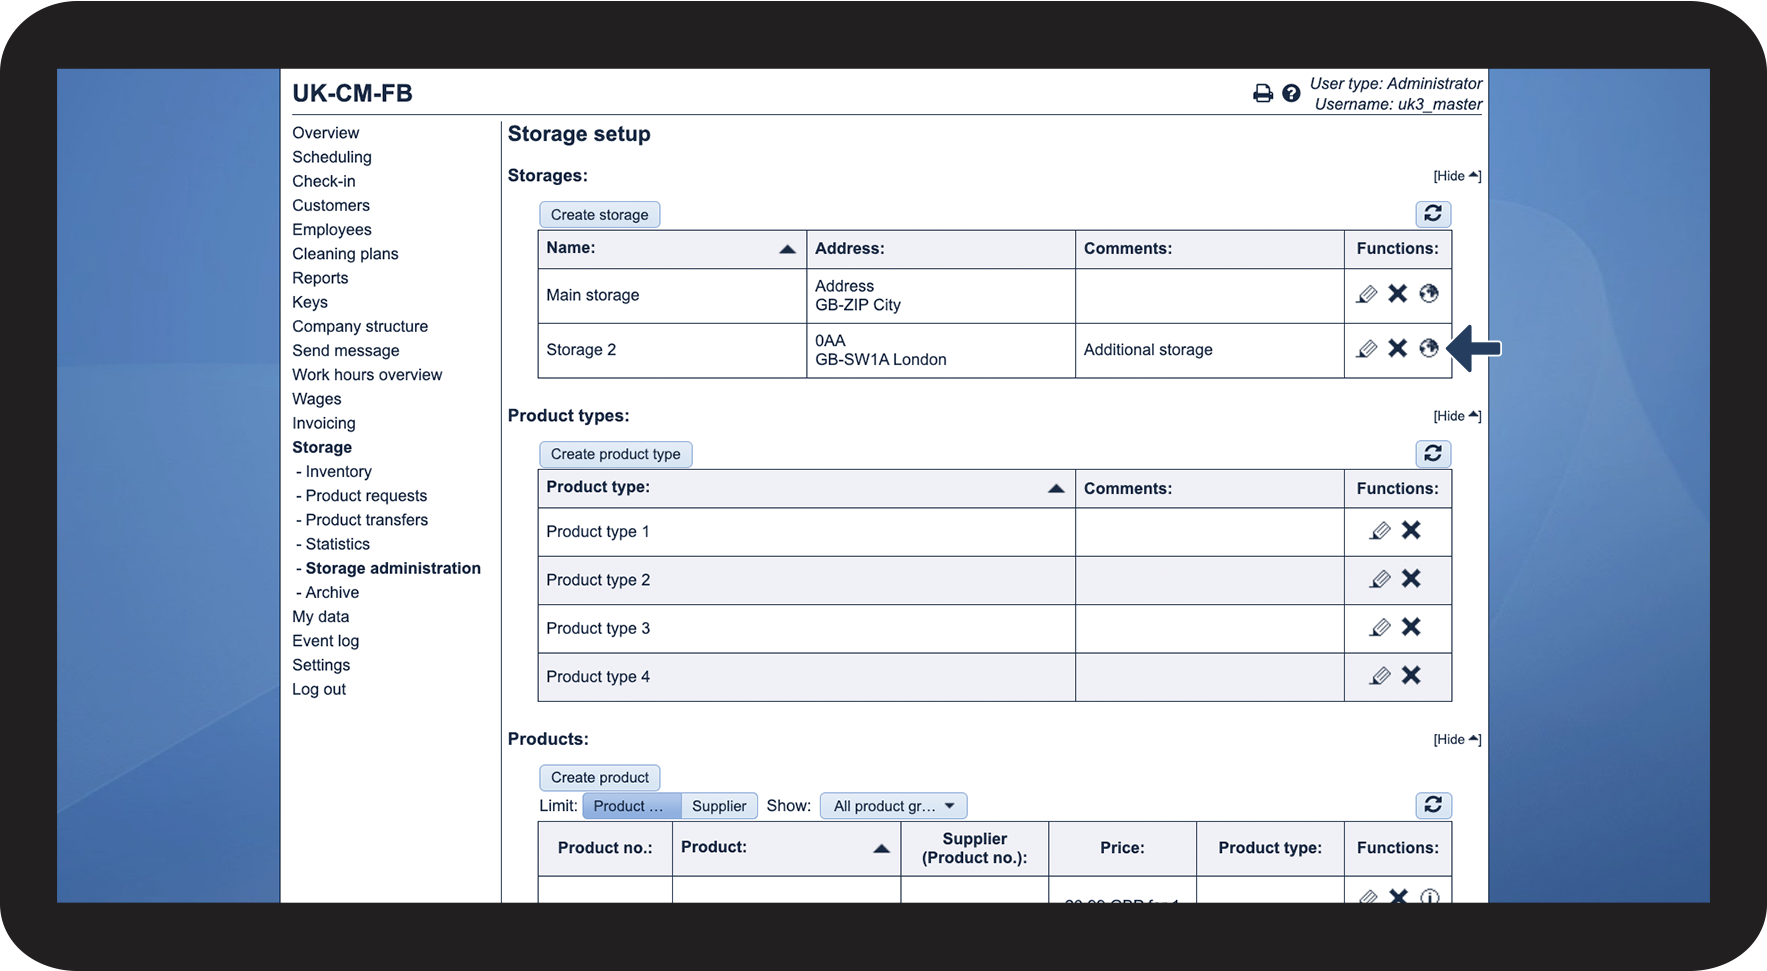
Task: Hide the Storages section
Action: tap(1457, 176)
